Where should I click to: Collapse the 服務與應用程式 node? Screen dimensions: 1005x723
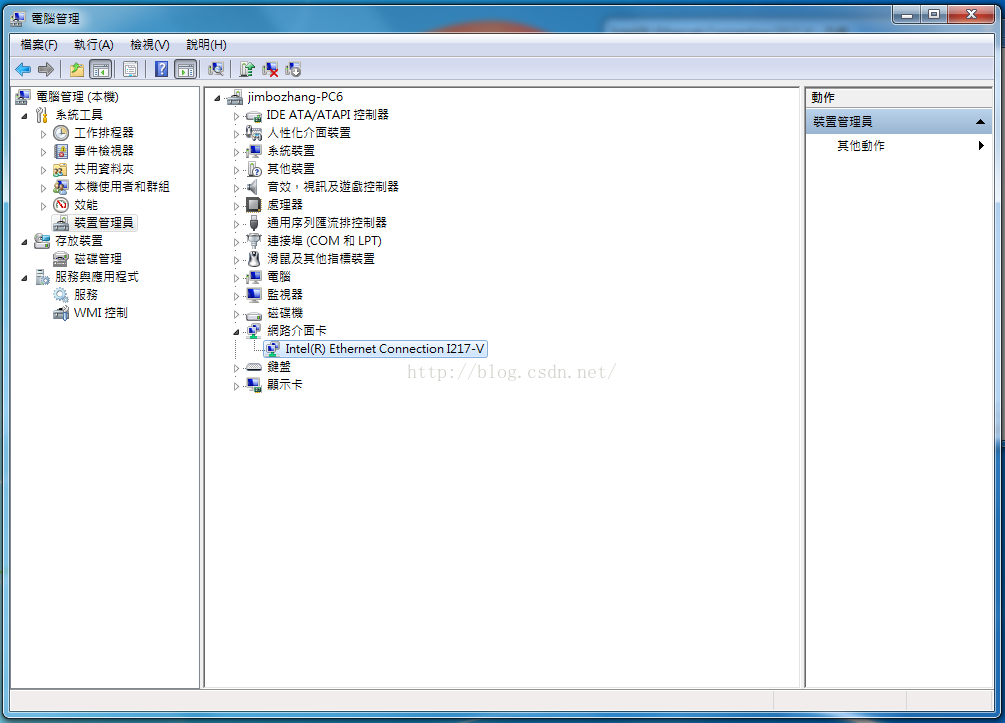[x=24, y=278]
